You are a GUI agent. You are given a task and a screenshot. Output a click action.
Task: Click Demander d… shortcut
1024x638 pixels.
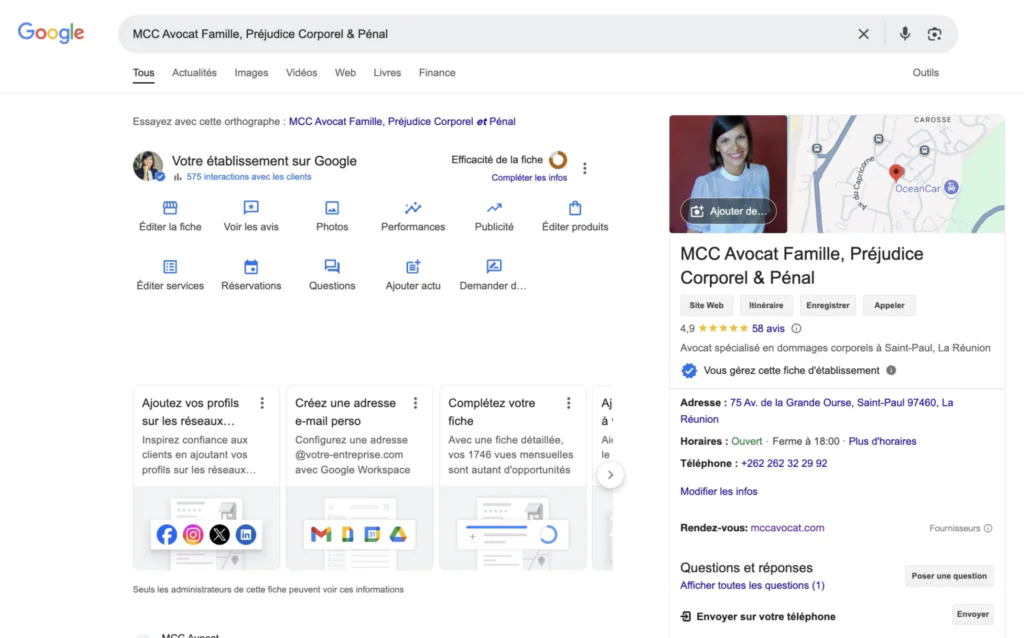pyautogui.click(x=493, y=275)
